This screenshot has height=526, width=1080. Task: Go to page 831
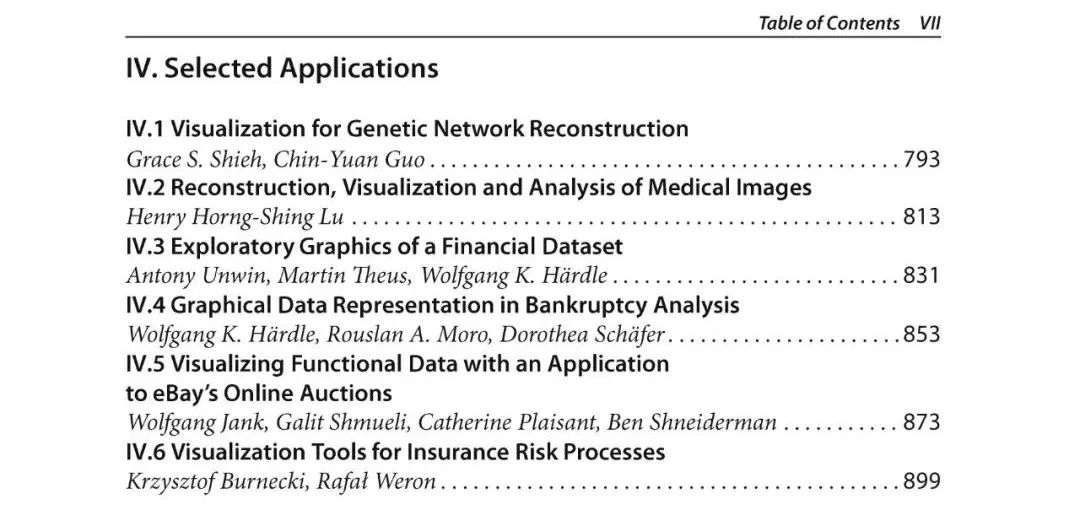921,276
